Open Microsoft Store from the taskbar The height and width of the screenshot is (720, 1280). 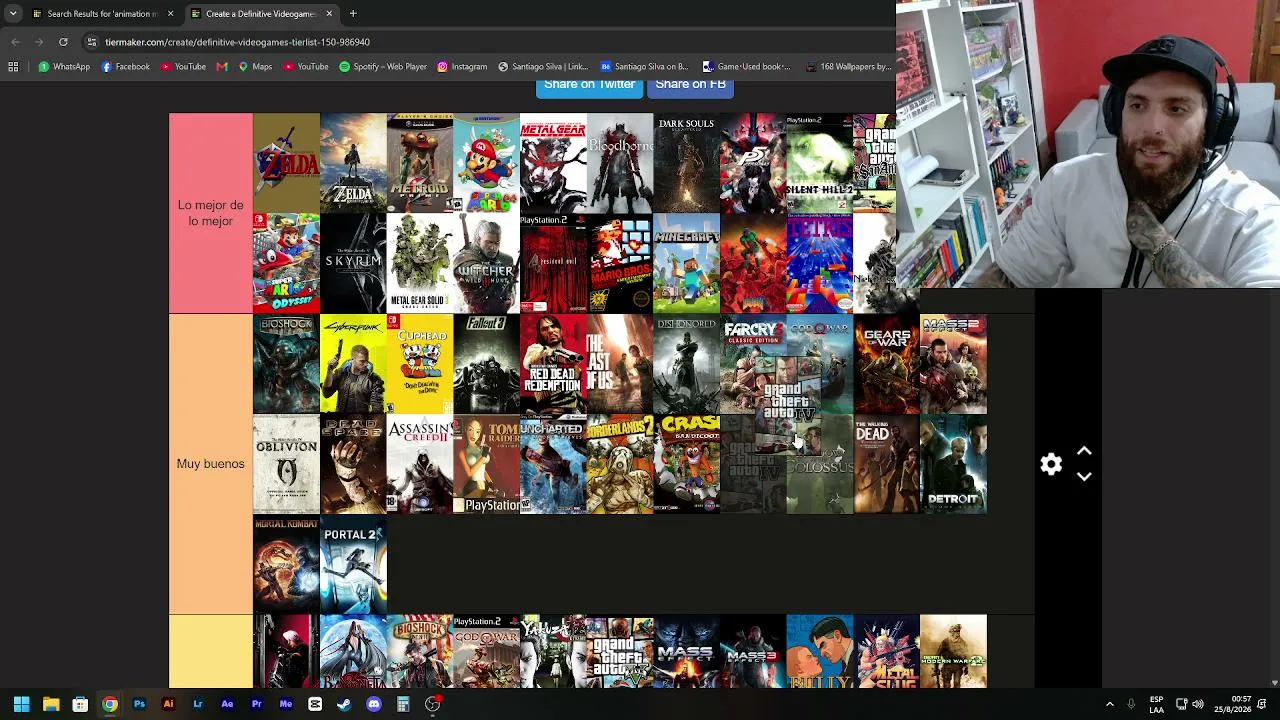point(80,704)
